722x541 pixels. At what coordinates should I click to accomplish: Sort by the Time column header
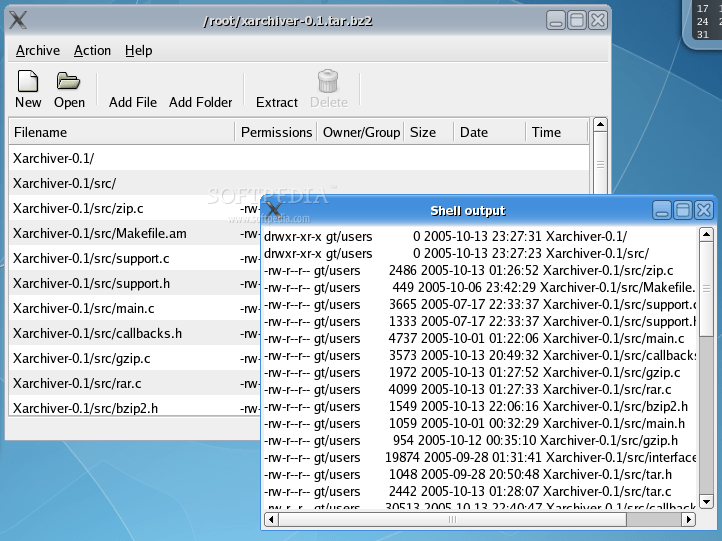pos(557,132)
